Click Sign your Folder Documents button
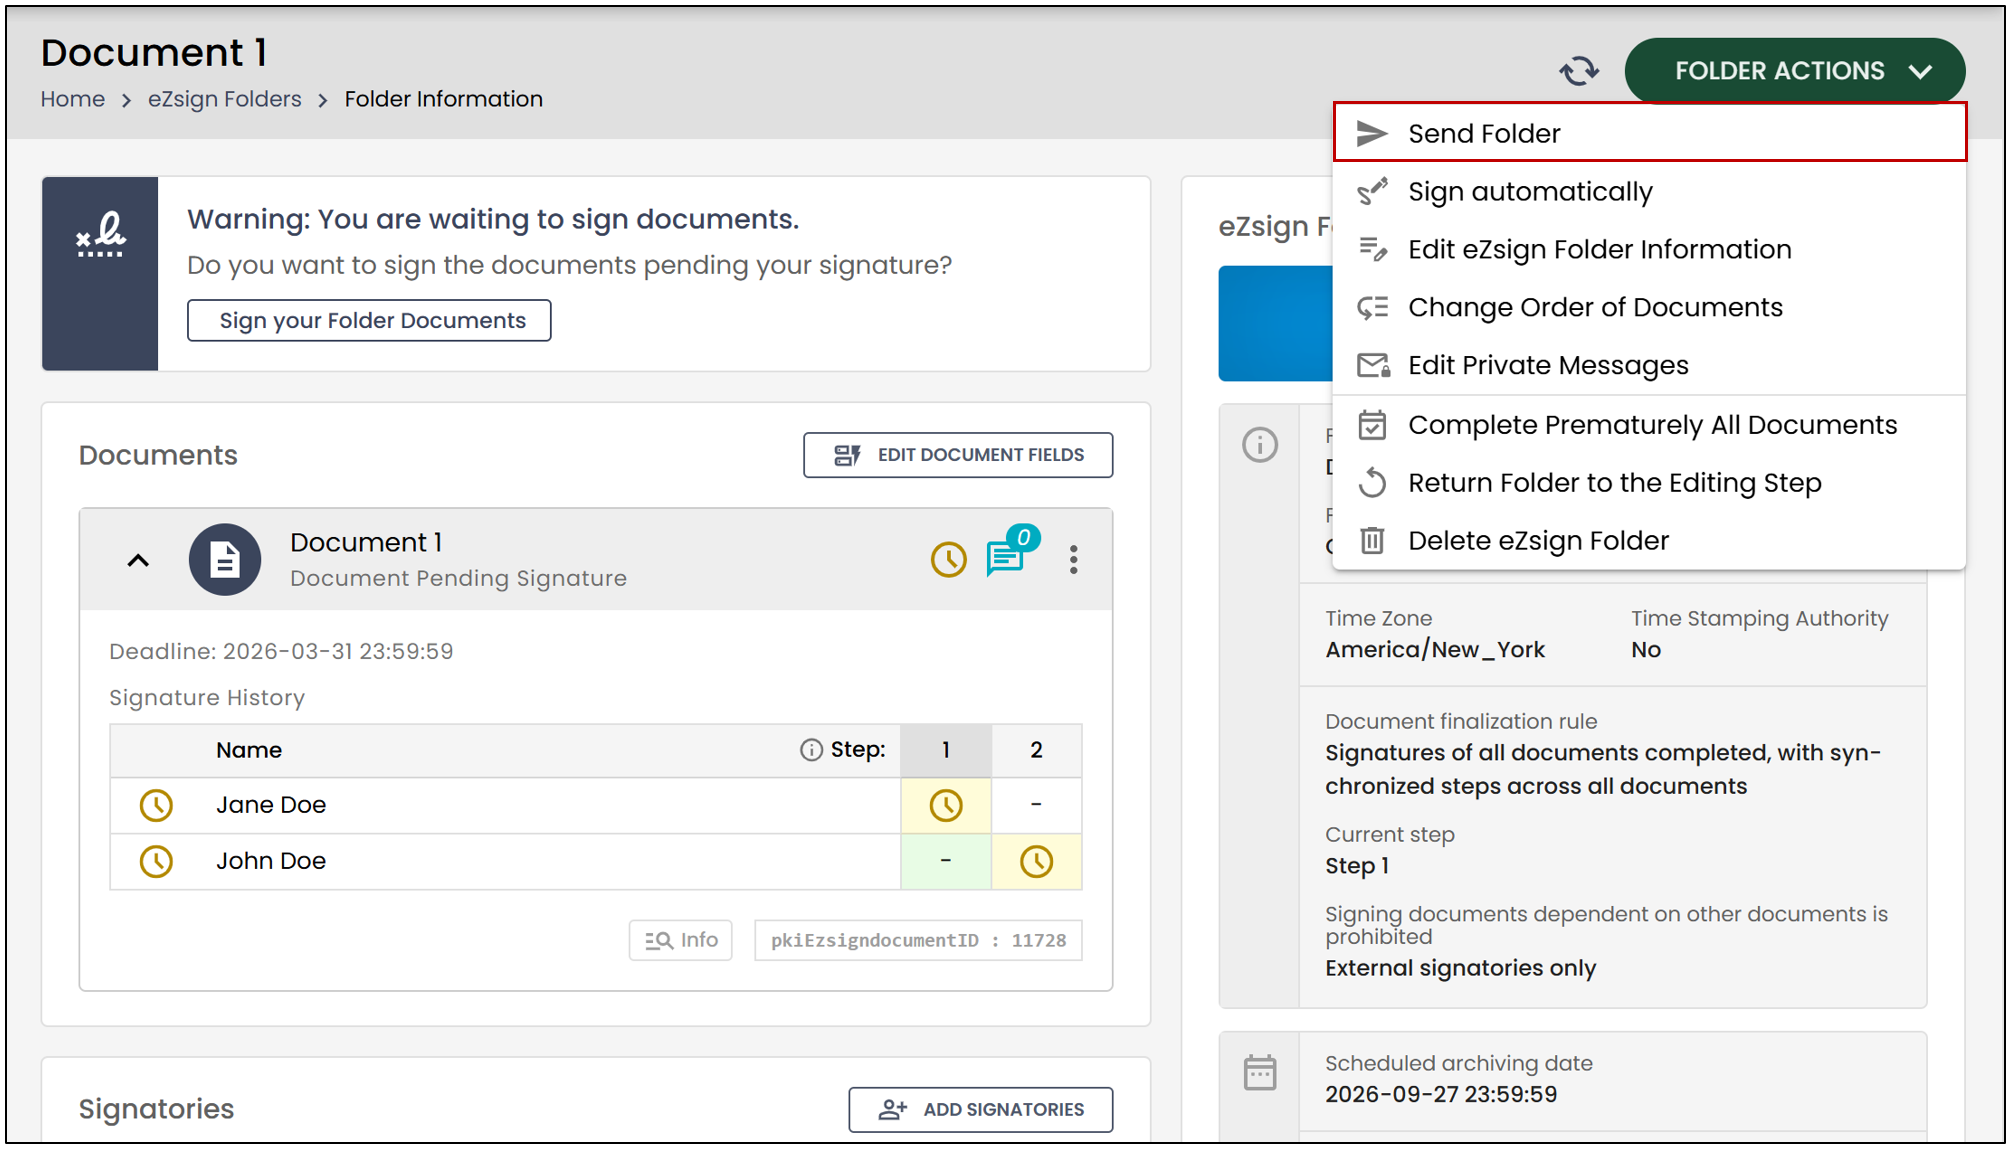 pos(369,321)
